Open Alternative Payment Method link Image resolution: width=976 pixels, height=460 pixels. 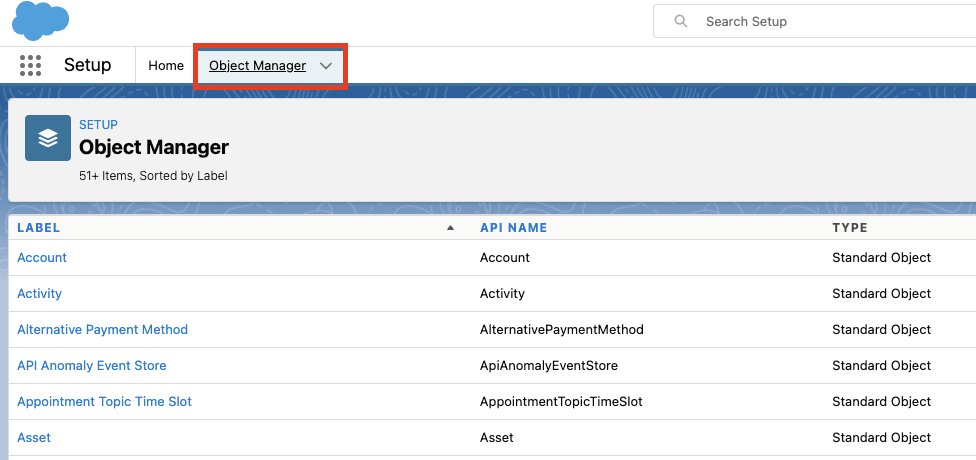tap(103, 329)
